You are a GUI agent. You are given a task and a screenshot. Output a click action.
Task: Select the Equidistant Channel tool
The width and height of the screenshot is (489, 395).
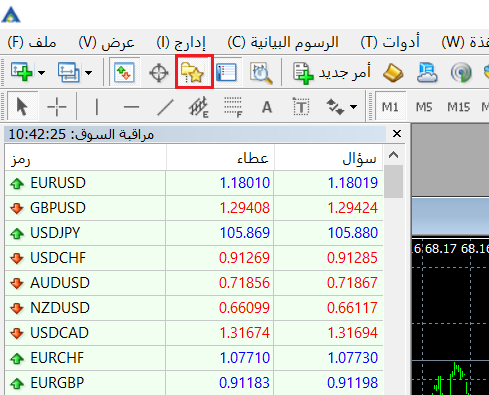pos(199,107)
